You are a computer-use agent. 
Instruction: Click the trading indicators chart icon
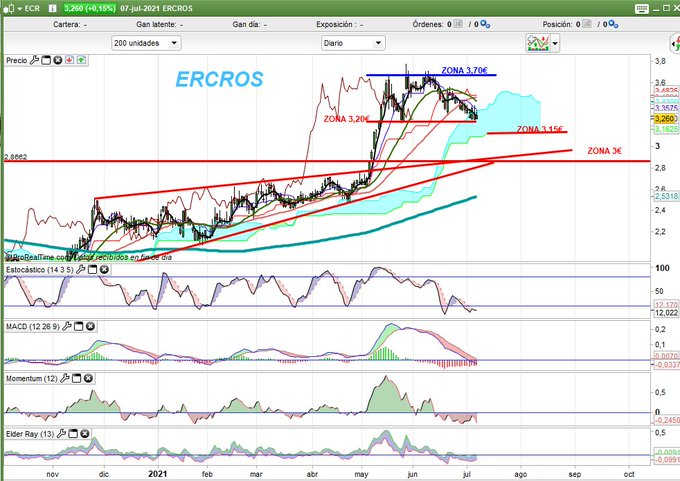tap(538, 43)
